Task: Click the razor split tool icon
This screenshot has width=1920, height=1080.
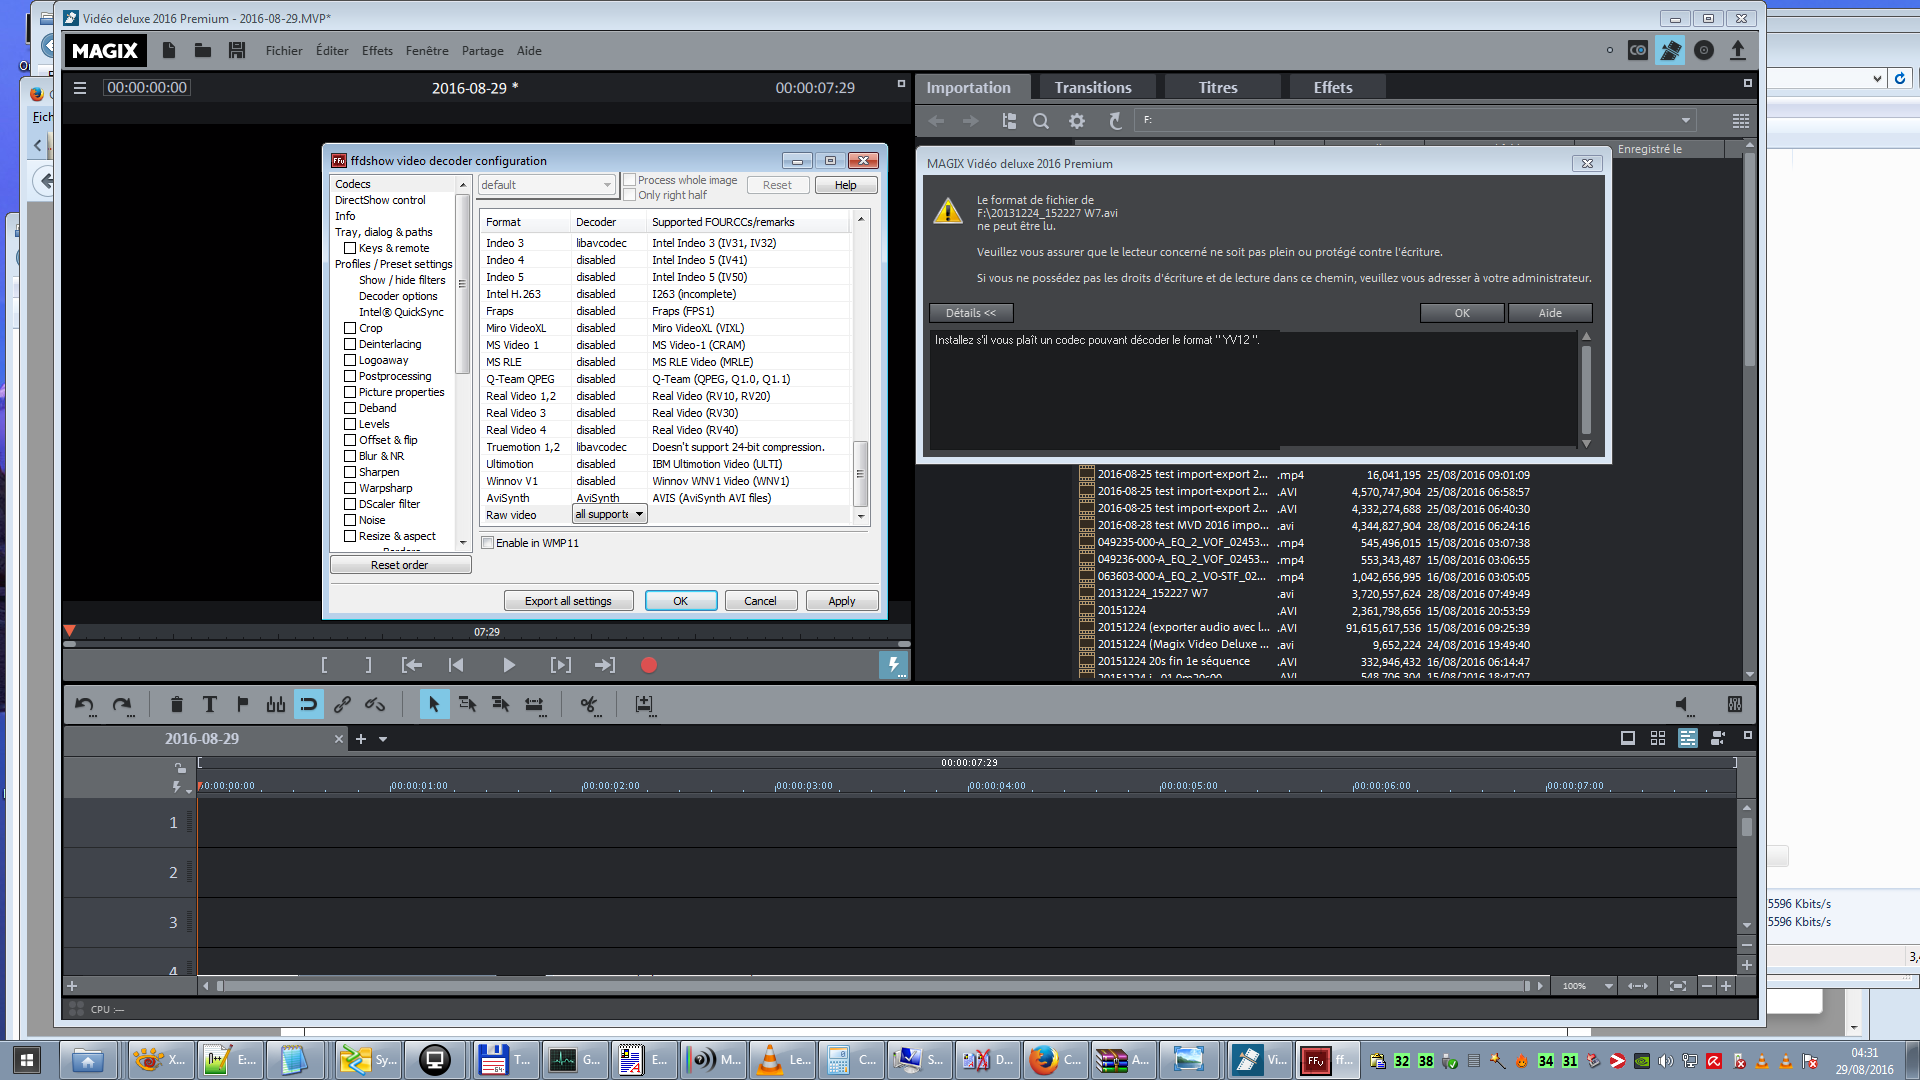Action: tap(588, 705)
